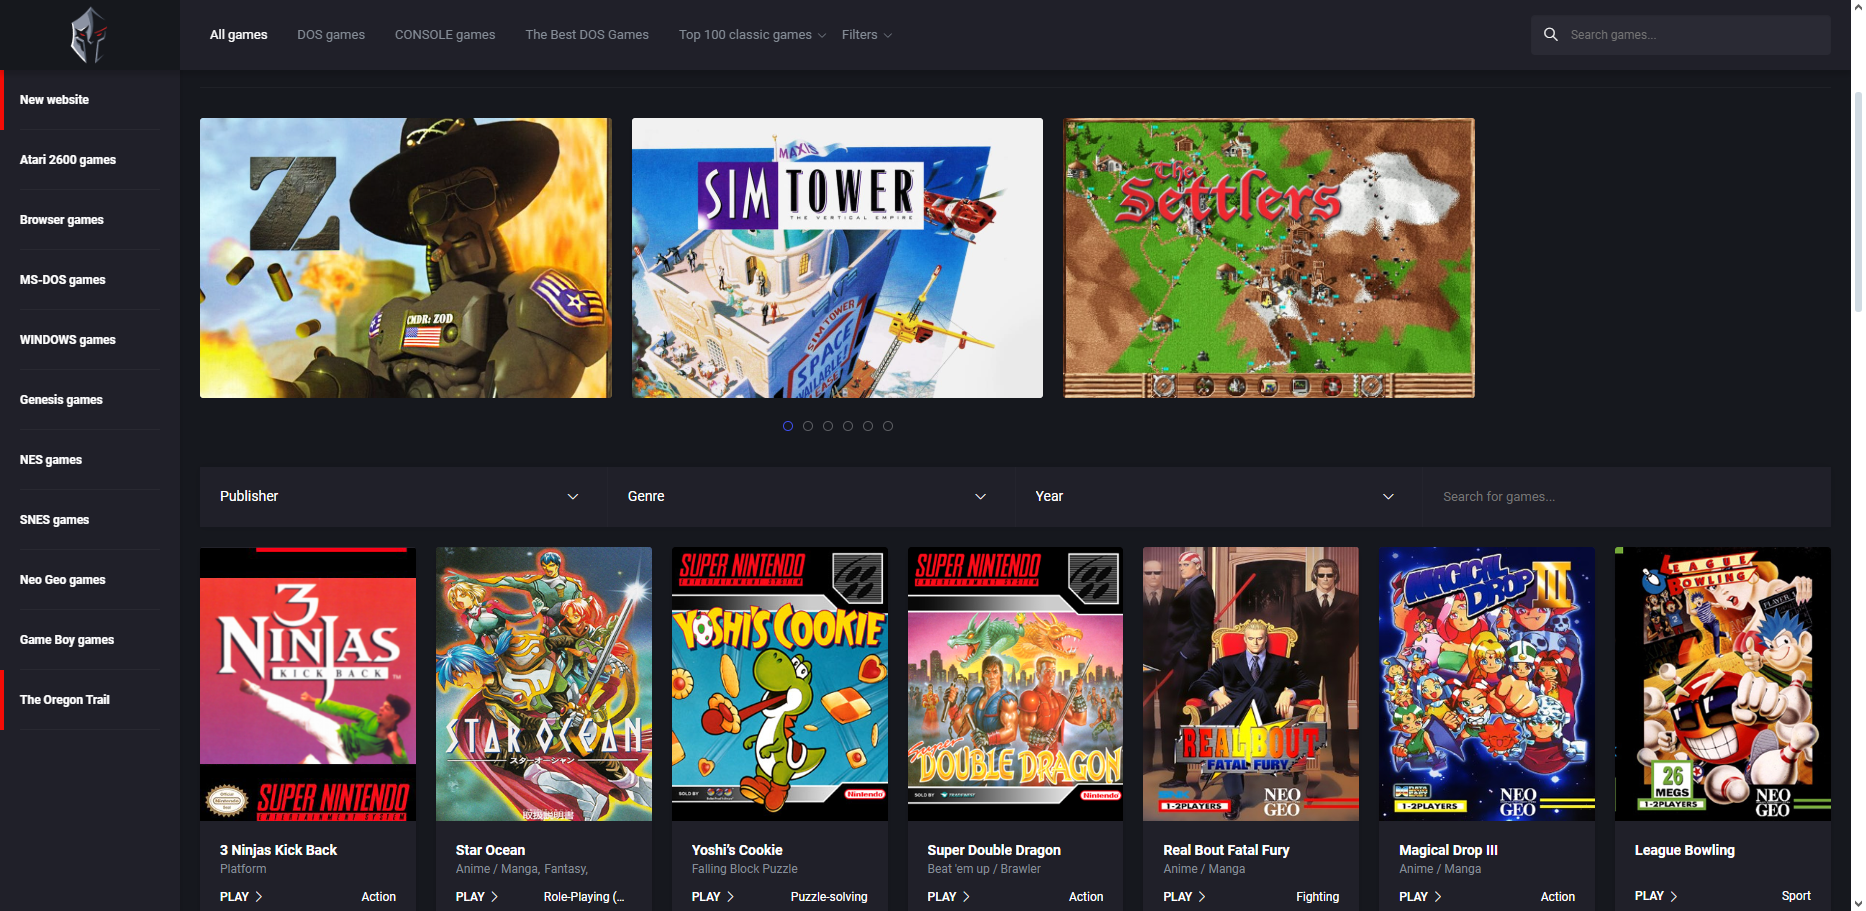
Task: Open Atari 2600 games sidebar item
Action: pos(68,160)
